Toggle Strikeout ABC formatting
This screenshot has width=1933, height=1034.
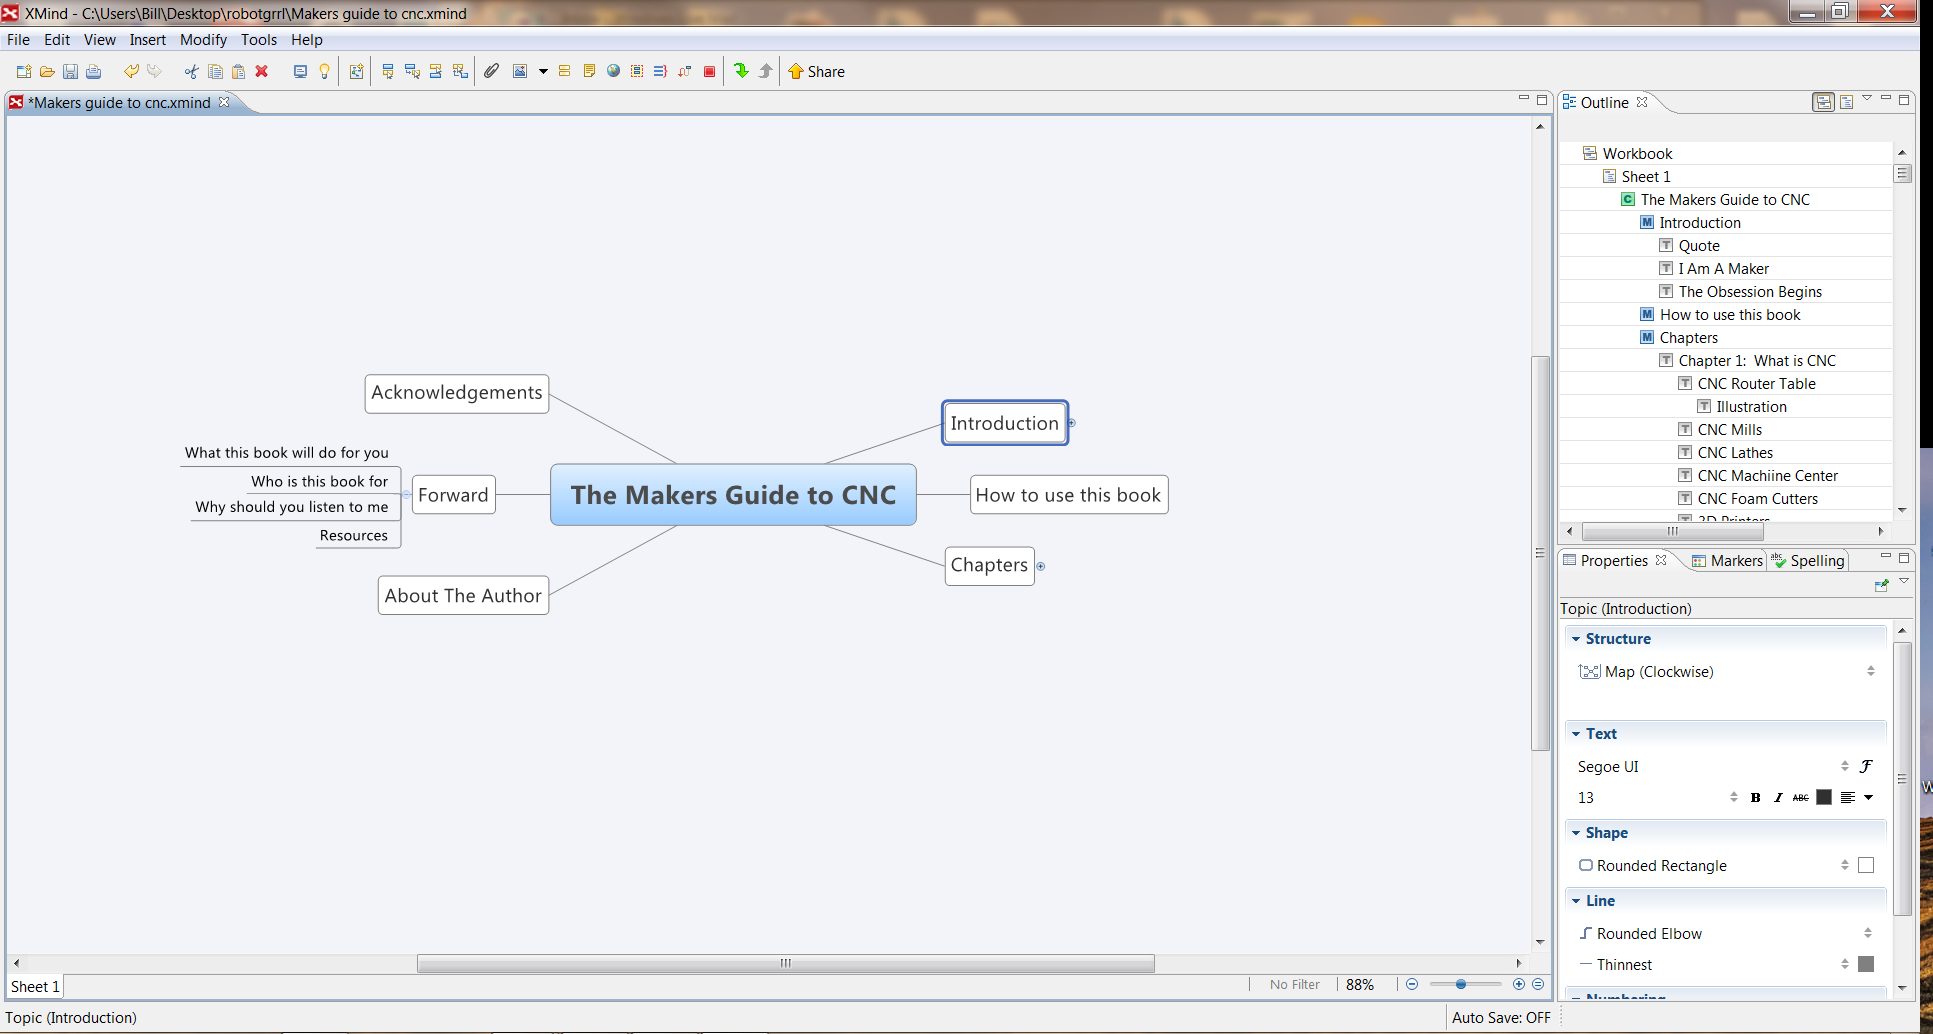pos(1801,797)
